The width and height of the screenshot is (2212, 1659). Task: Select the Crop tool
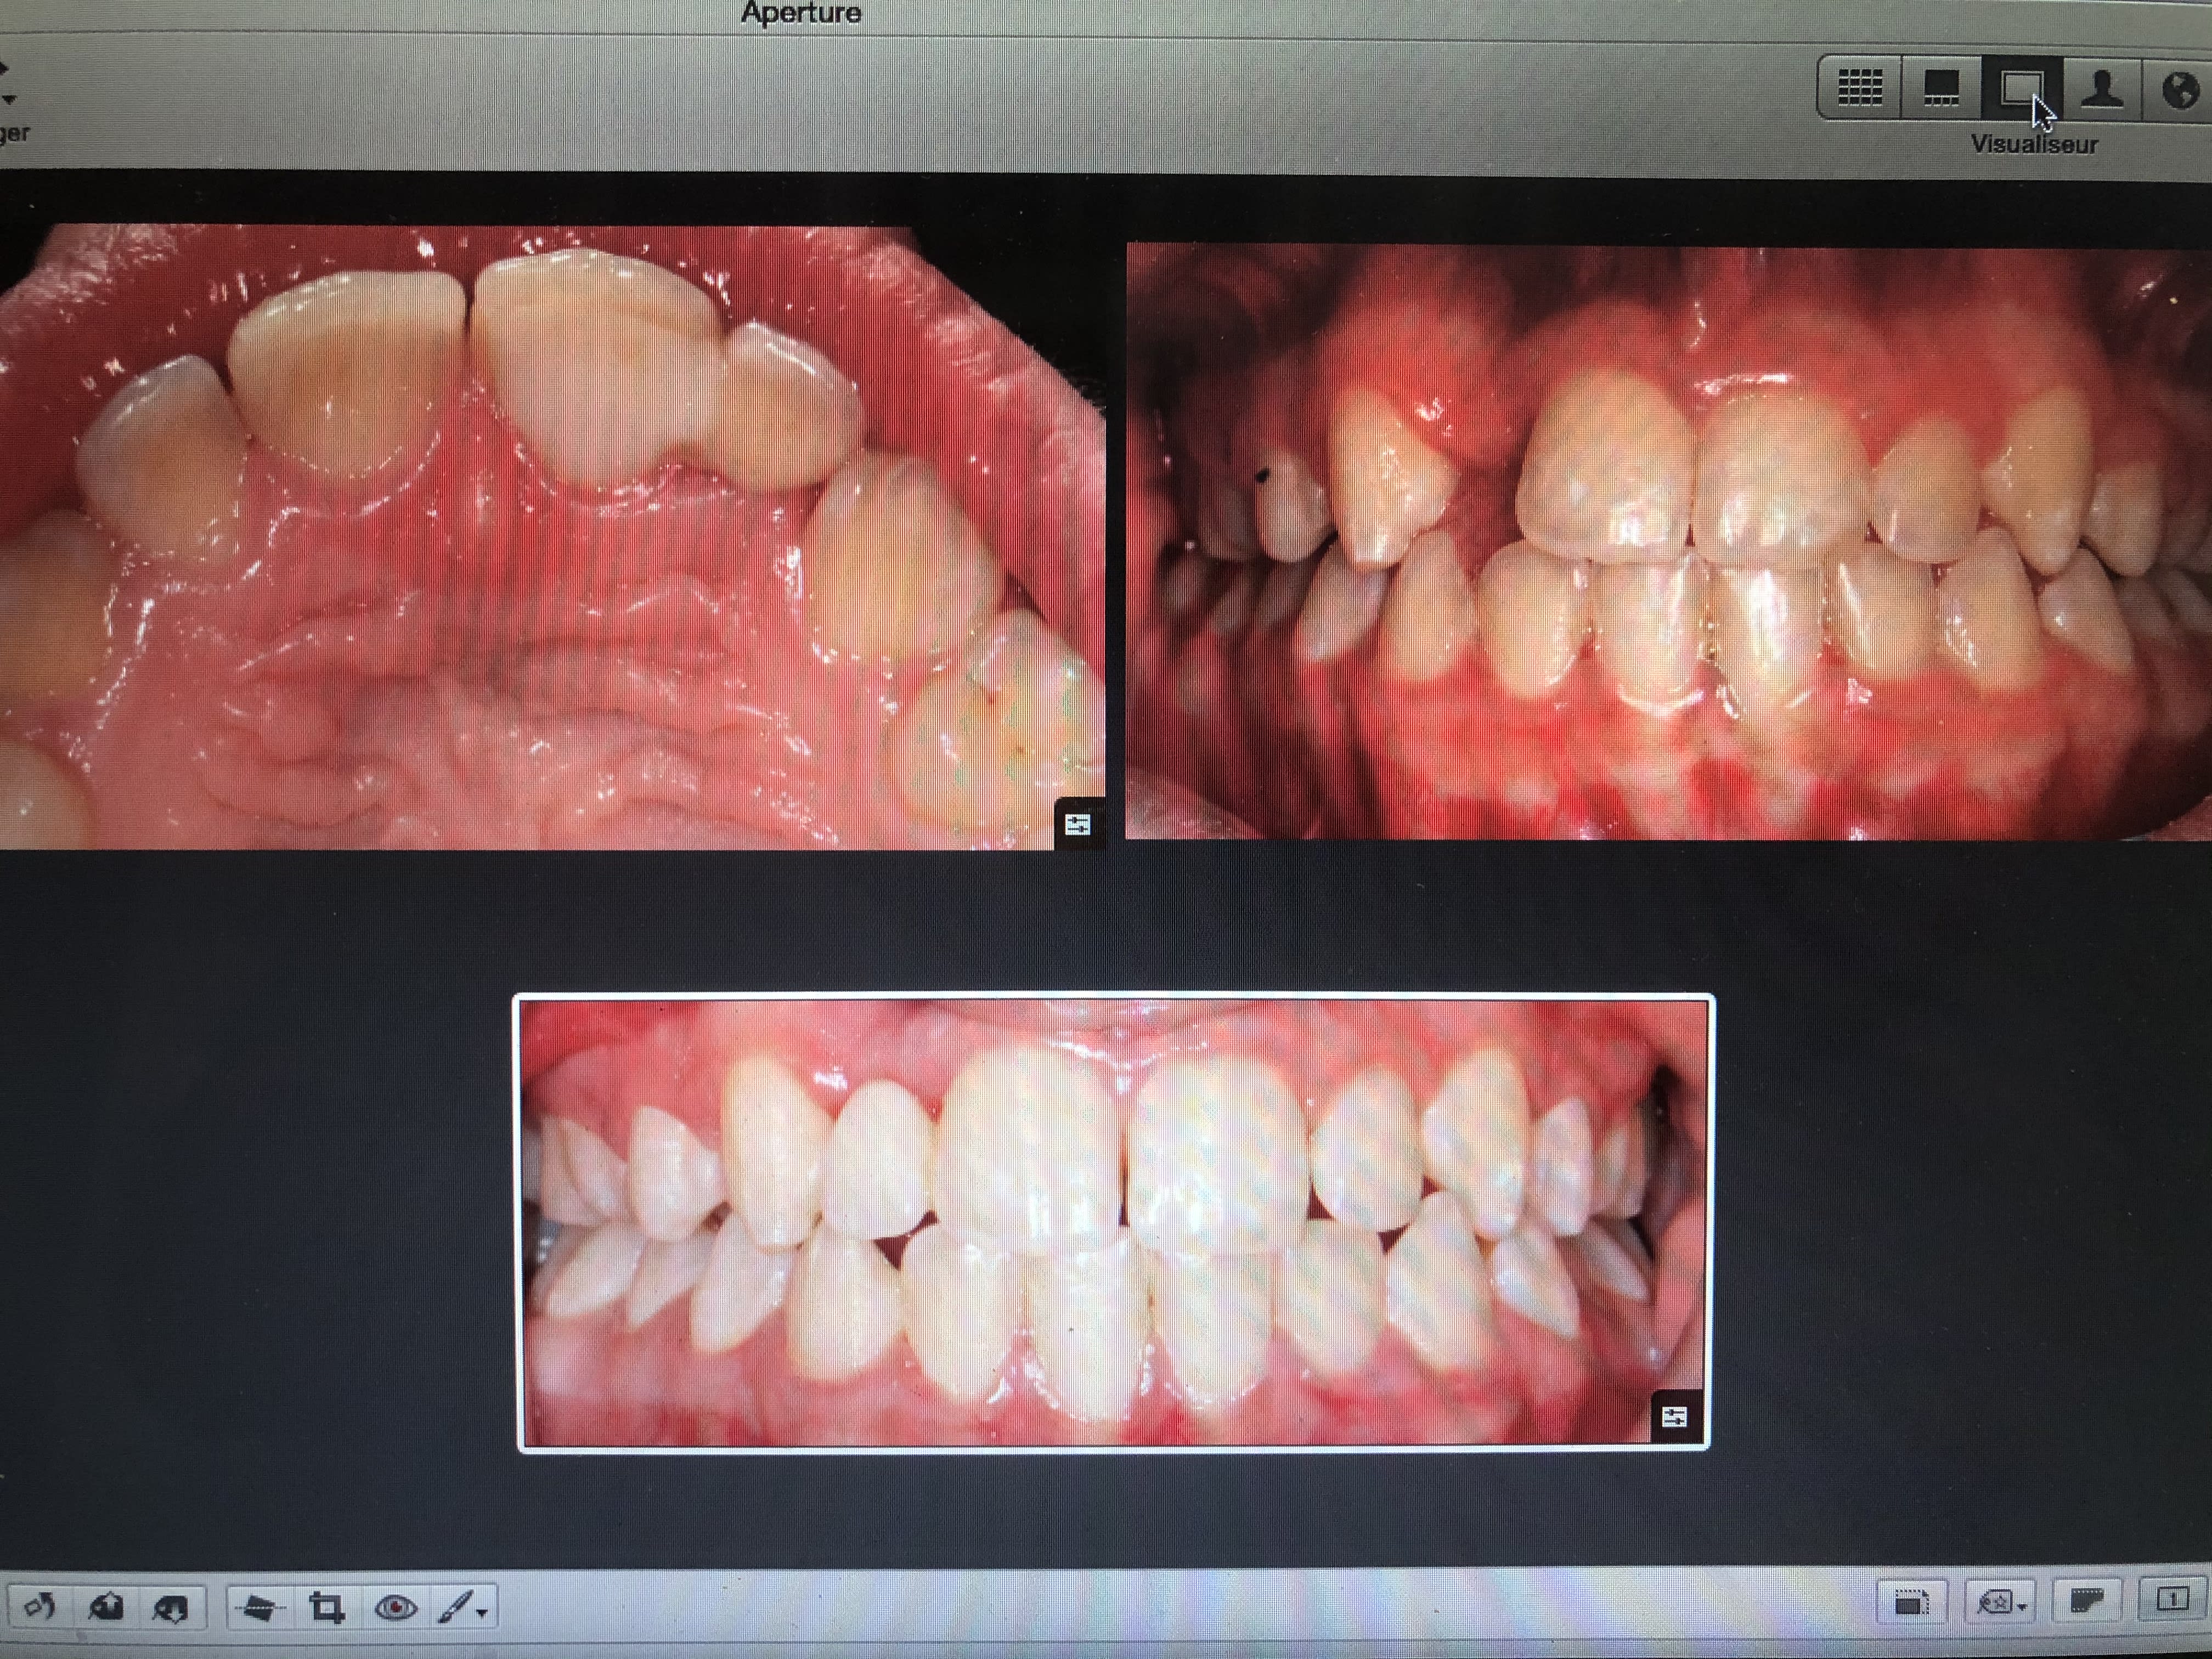(326, 1608)
